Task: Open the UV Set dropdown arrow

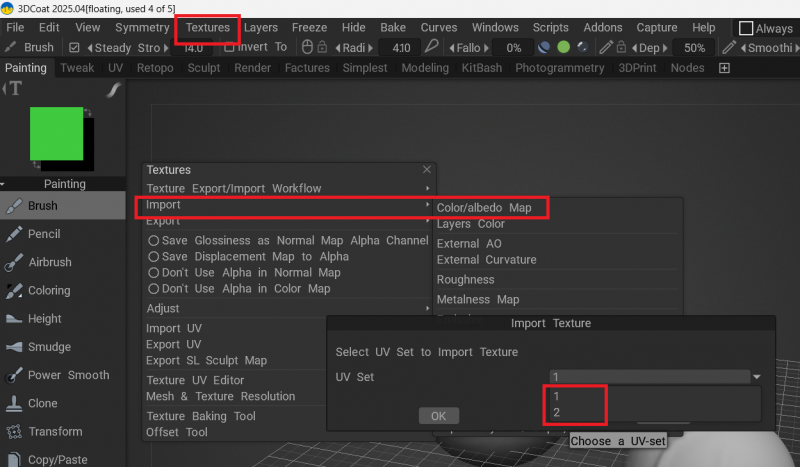Action: (x=757, y=377)
